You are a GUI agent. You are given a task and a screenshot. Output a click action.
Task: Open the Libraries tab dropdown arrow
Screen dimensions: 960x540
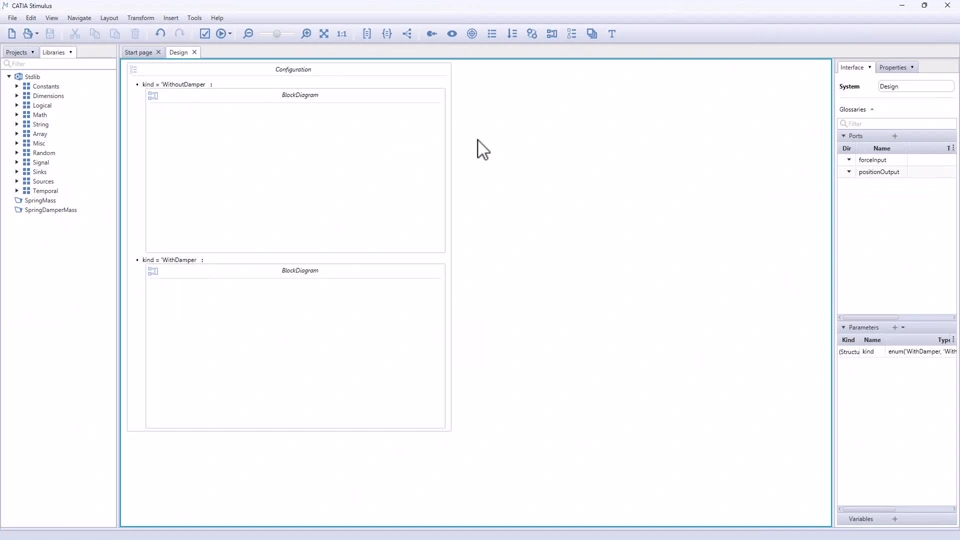pyautogui.click(x=70, y=53)
